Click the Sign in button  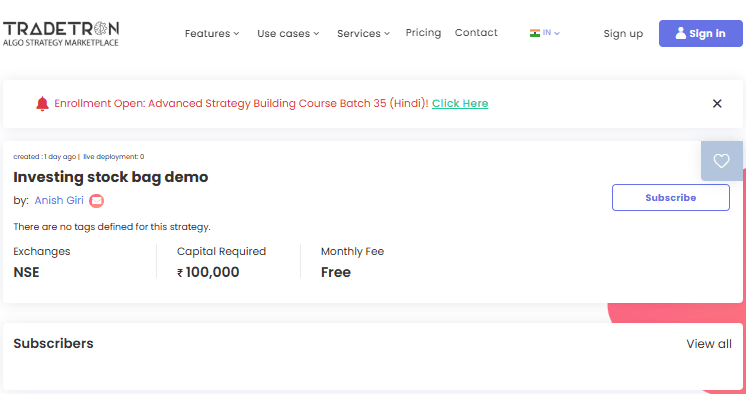[x=700, y=33]
